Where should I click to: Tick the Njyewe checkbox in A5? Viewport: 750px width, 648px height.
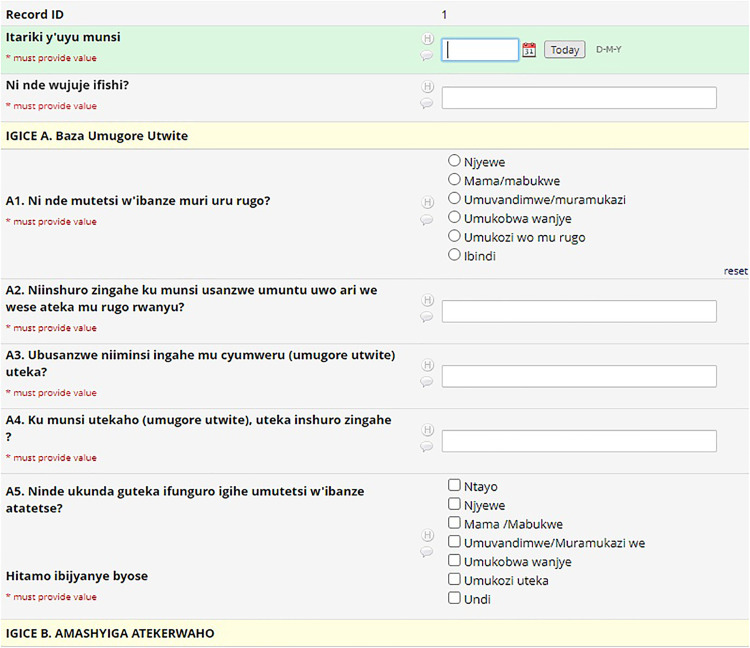pos(454,504)
